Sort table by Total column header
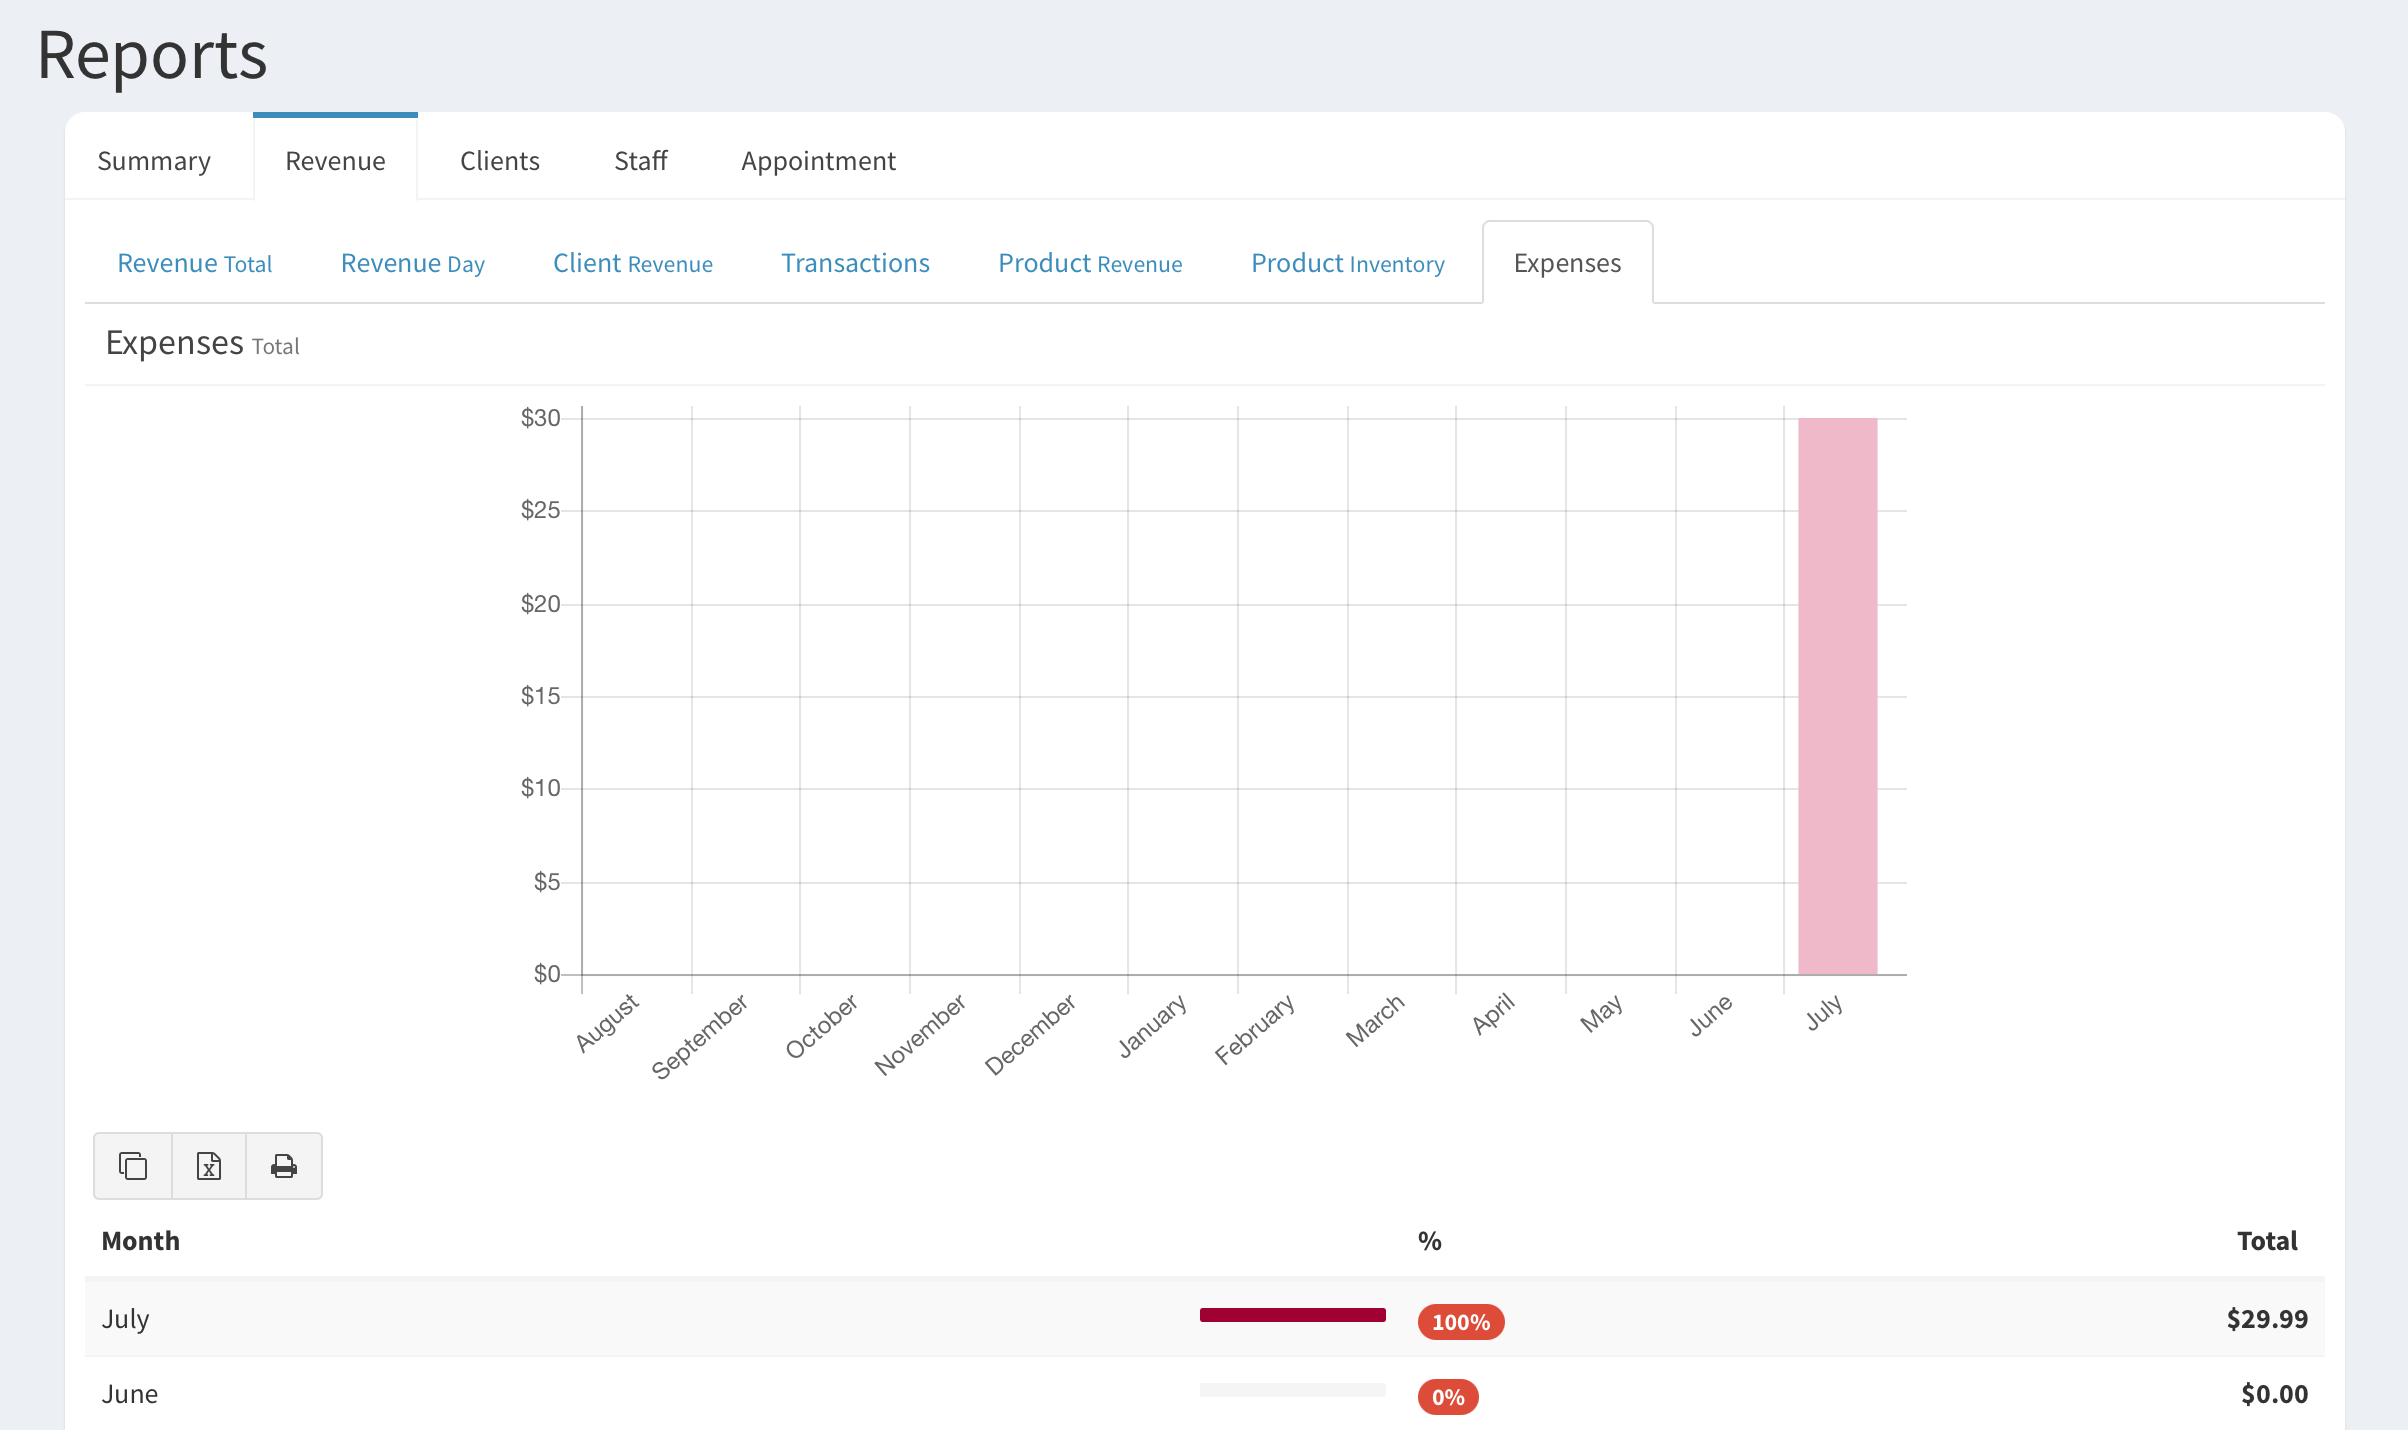Image resolution: width=2408 pixels, height=1430 pixels. point(2266,1241)
